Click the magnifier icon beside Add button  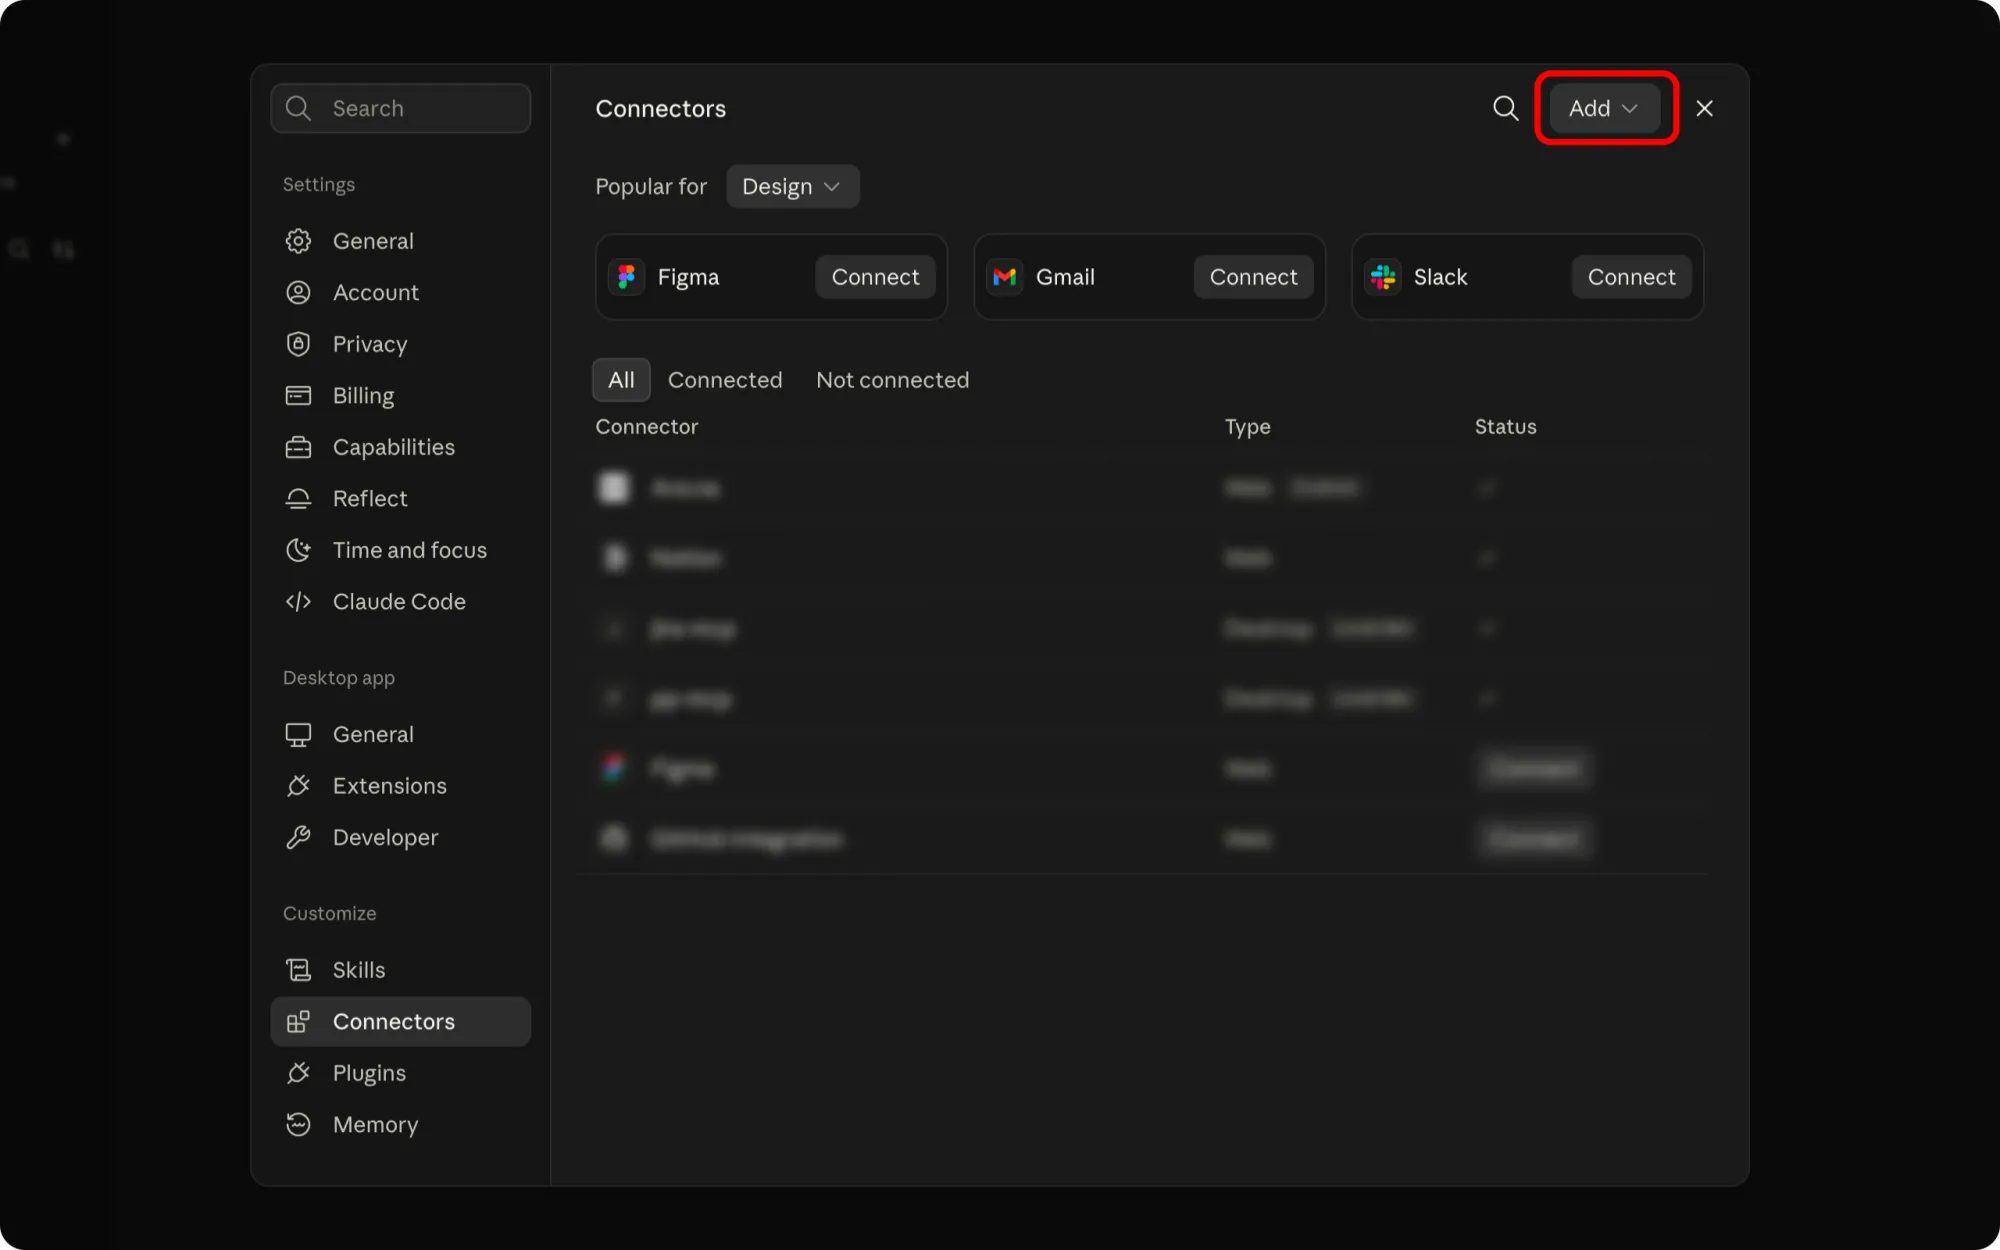1505,108
